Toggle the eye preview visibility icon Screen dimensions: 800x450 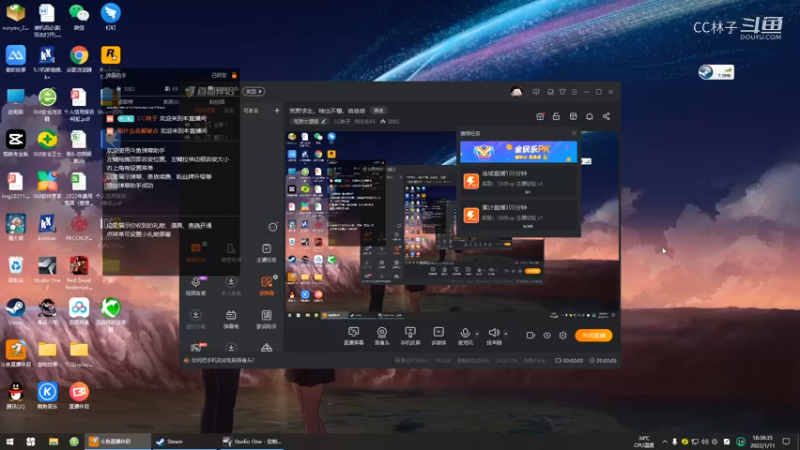tap(546, 335)
